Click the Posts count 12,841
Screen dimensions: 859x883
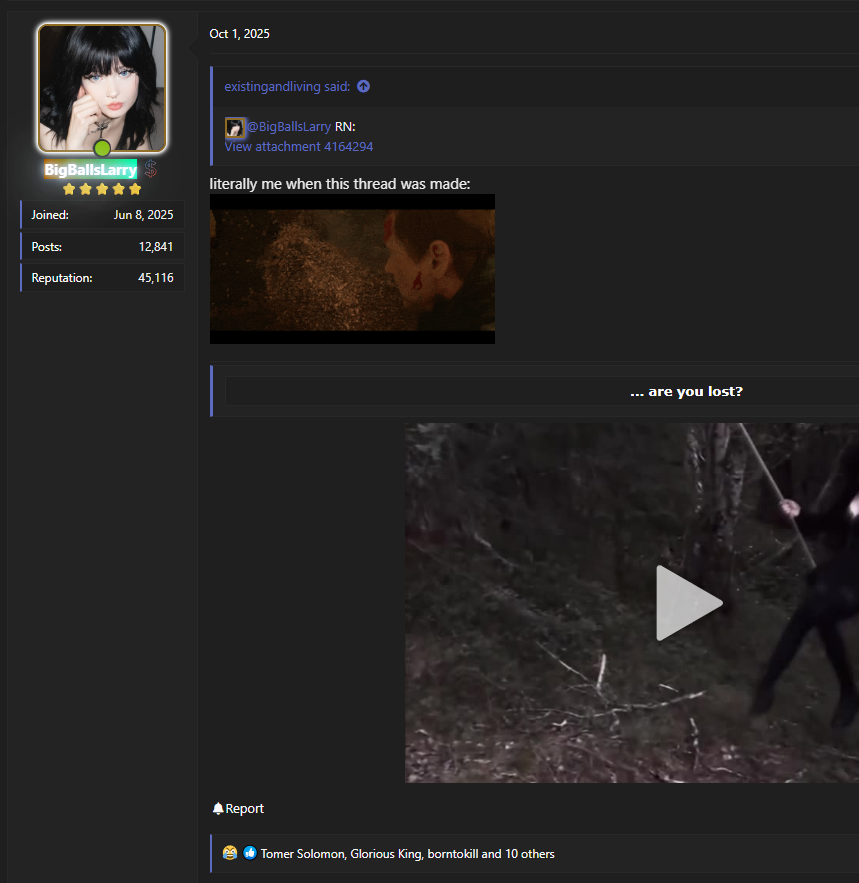[155, 247]
